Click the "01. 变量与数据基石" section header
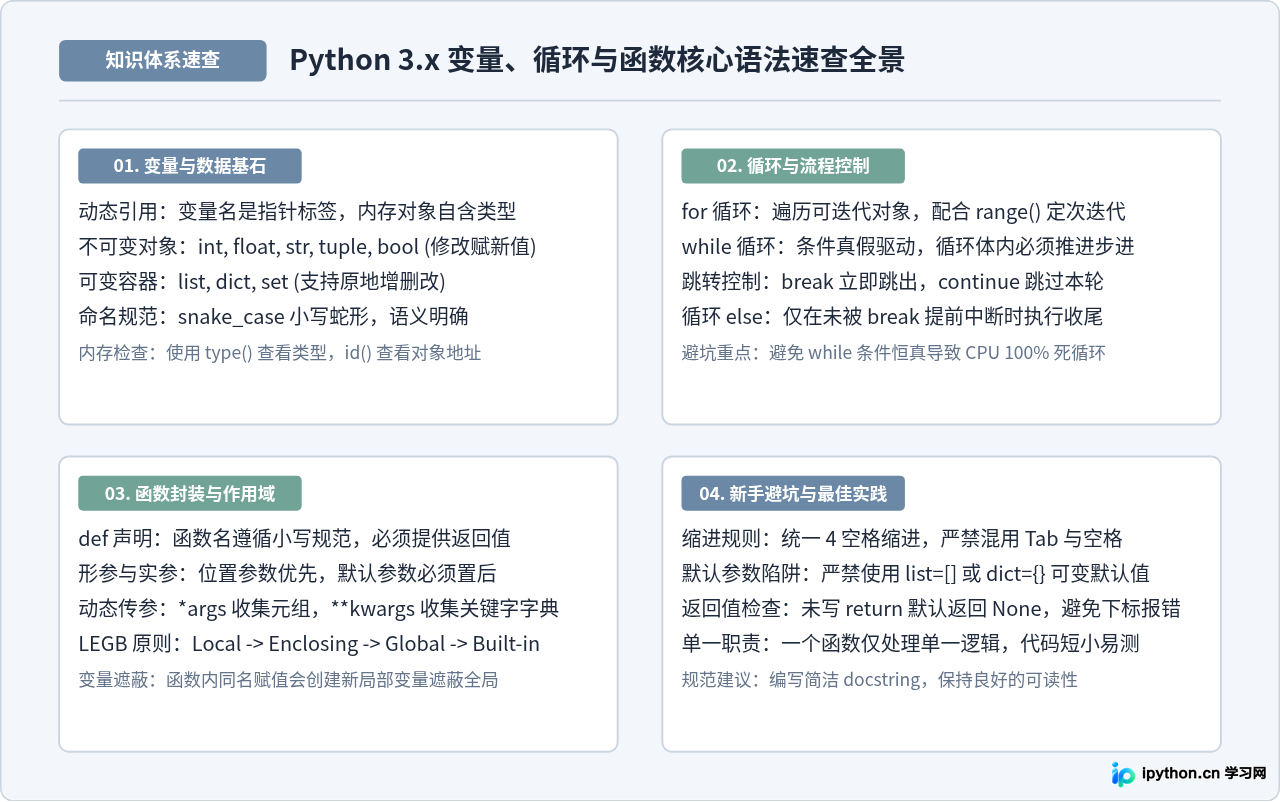 pyautogui.click(x=190, y=166)
